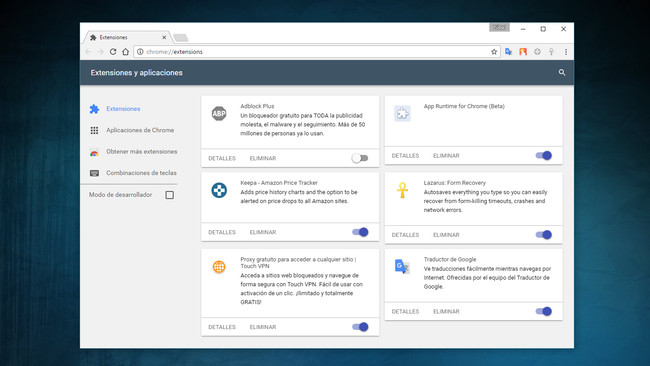
Task: Click ELIMINAR for Traductor de Google
Action: tap(446, 312)
